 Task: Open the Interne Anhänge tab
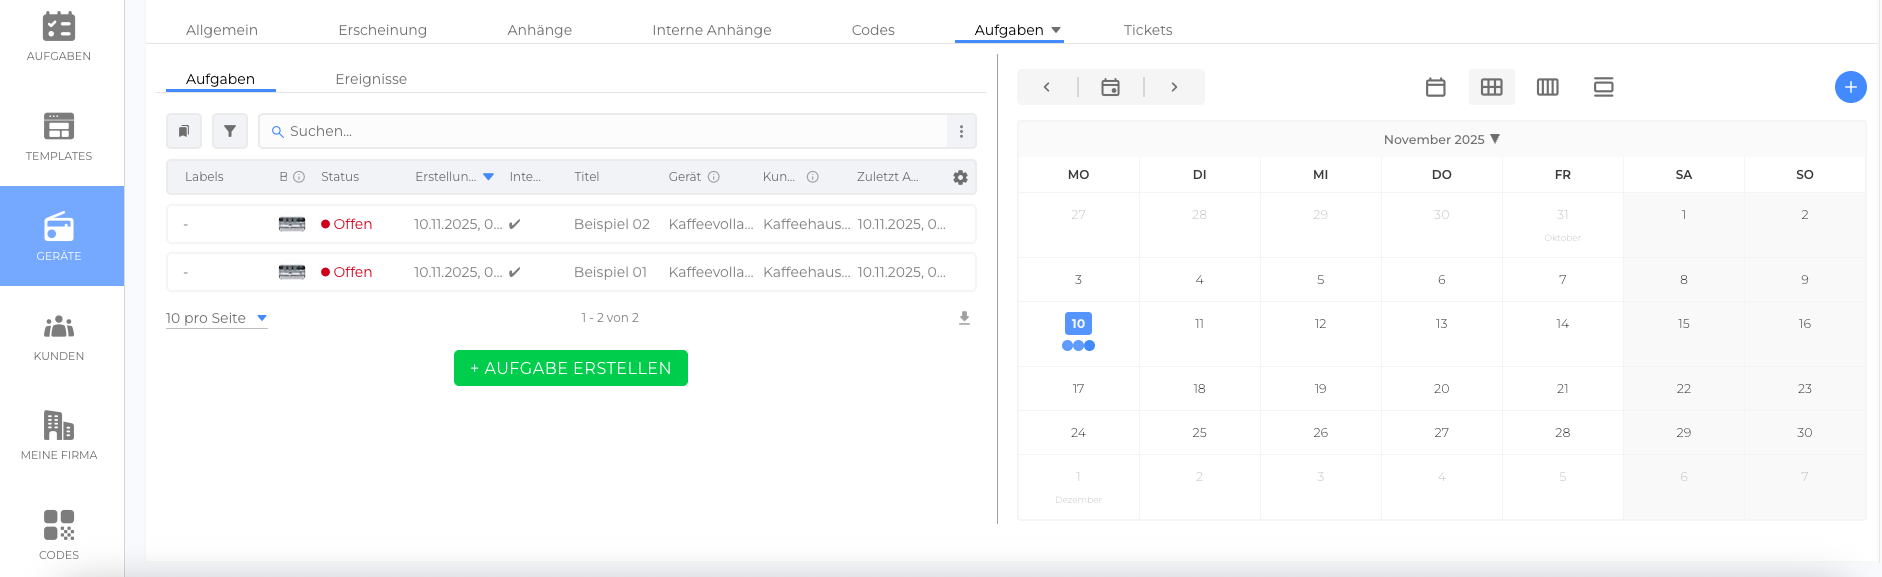(711, 30)
